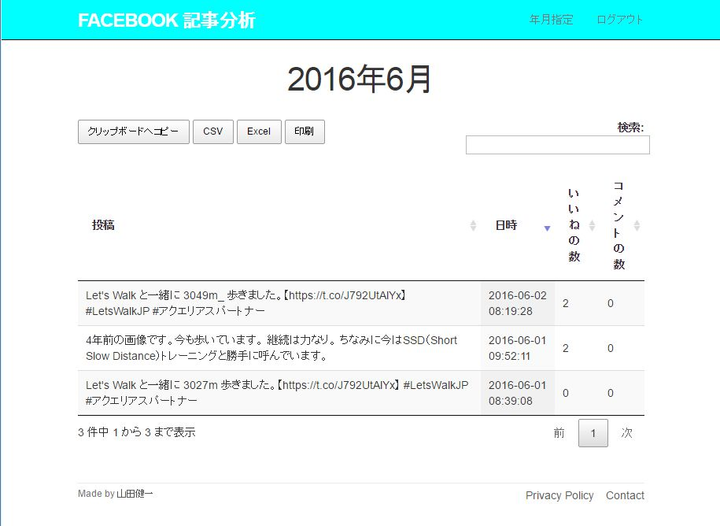The width and height of the screenshot is (720, 526).
Task: Open the 年月指定 menu item
Action: pyautogui.click(x=551, y=20)
